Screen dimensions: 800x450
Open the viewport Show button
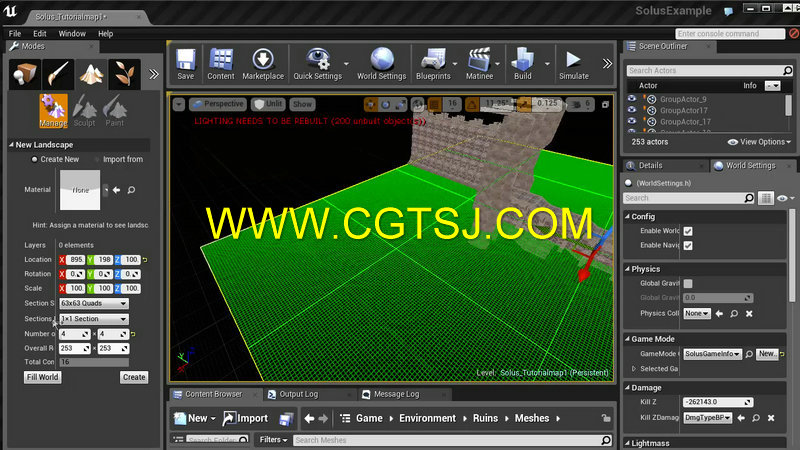pyautogui.click(x=302, y=105)
